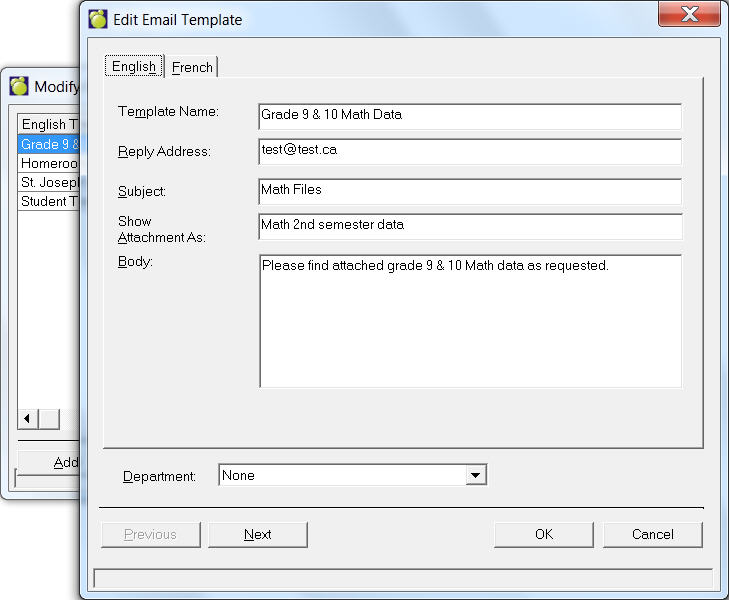The height and width of the screenshot is (600, 729).
Task: Select the Show Attachment As field
Action: [x=469, y=225]
